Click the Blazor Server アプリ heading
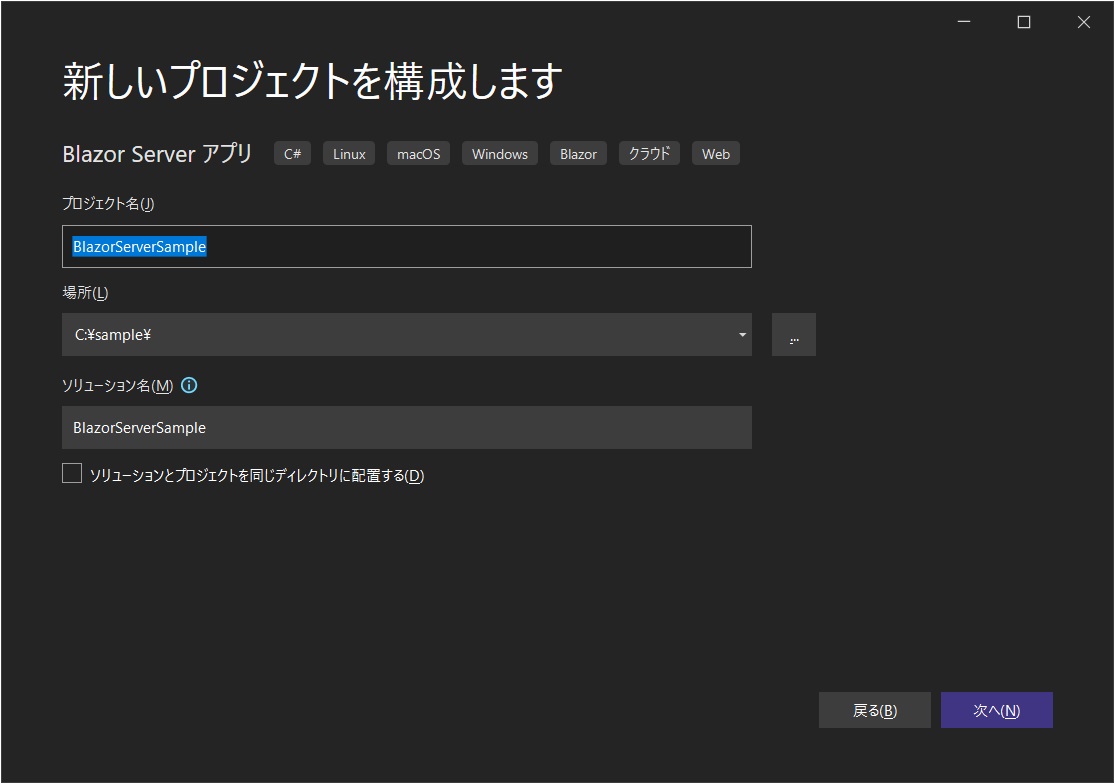The height and width of the screenshot is (784, 1115). pyautogui.click(x=157, y=154)
